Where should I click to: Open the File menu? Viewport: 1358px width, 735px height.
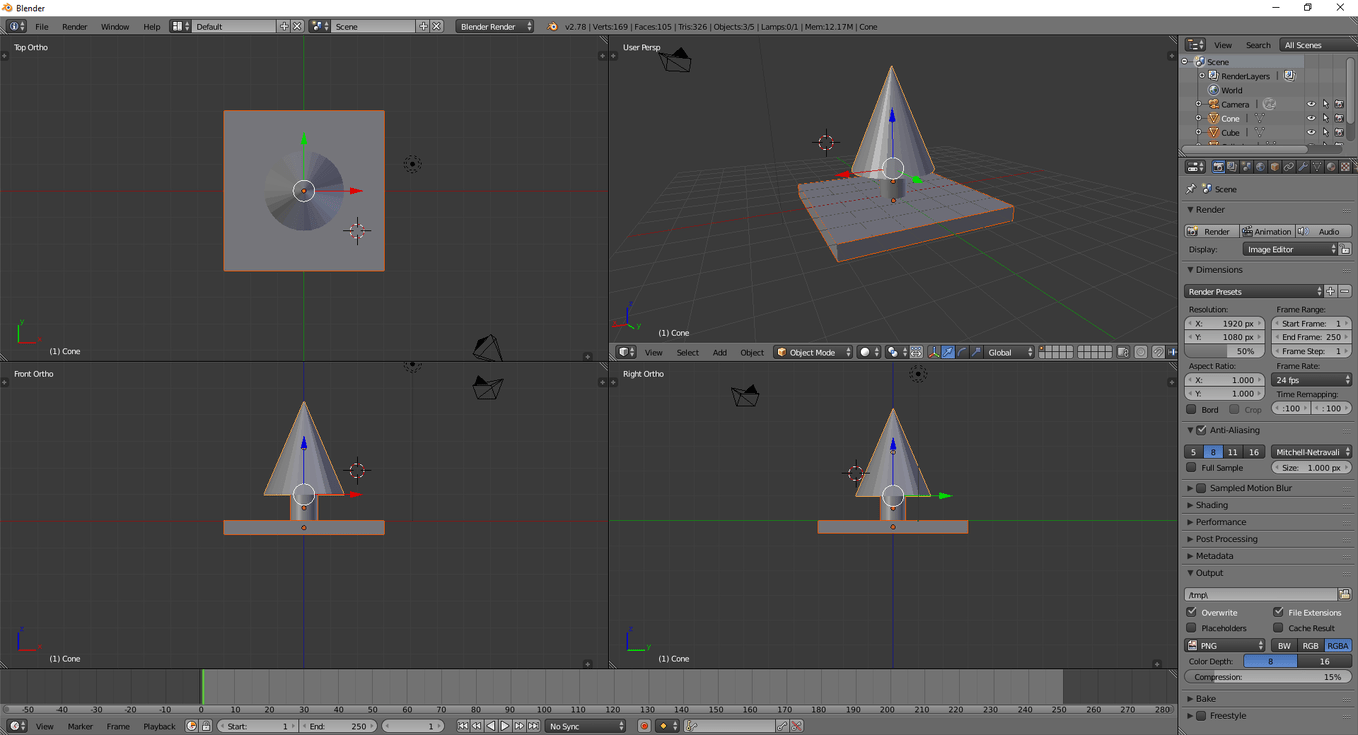41,26
